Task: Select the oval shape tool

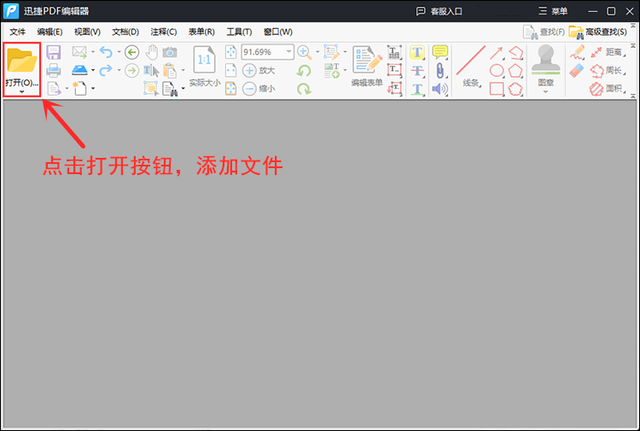Action: point(496,70)
